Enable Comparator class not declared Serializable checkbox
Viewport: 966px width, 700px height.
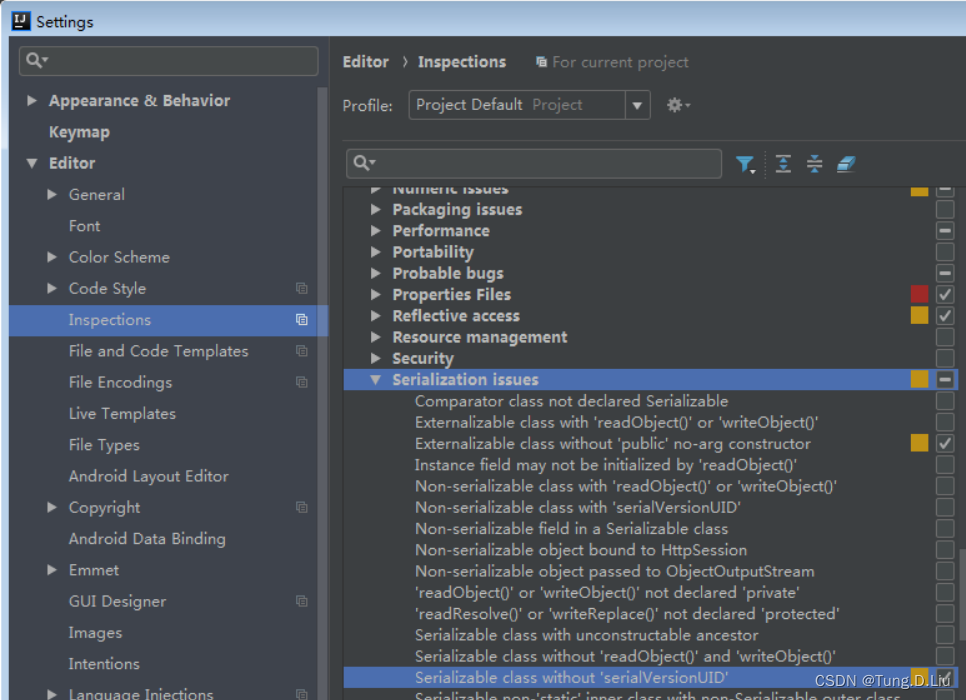(944, 401)
